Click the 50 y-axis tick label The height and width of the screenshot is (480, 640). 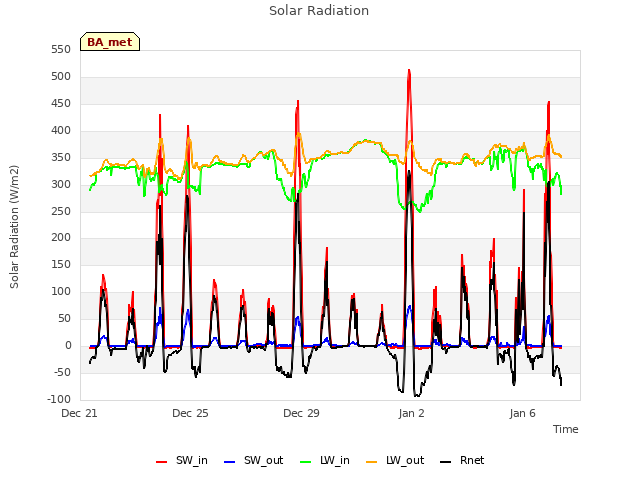64,318
